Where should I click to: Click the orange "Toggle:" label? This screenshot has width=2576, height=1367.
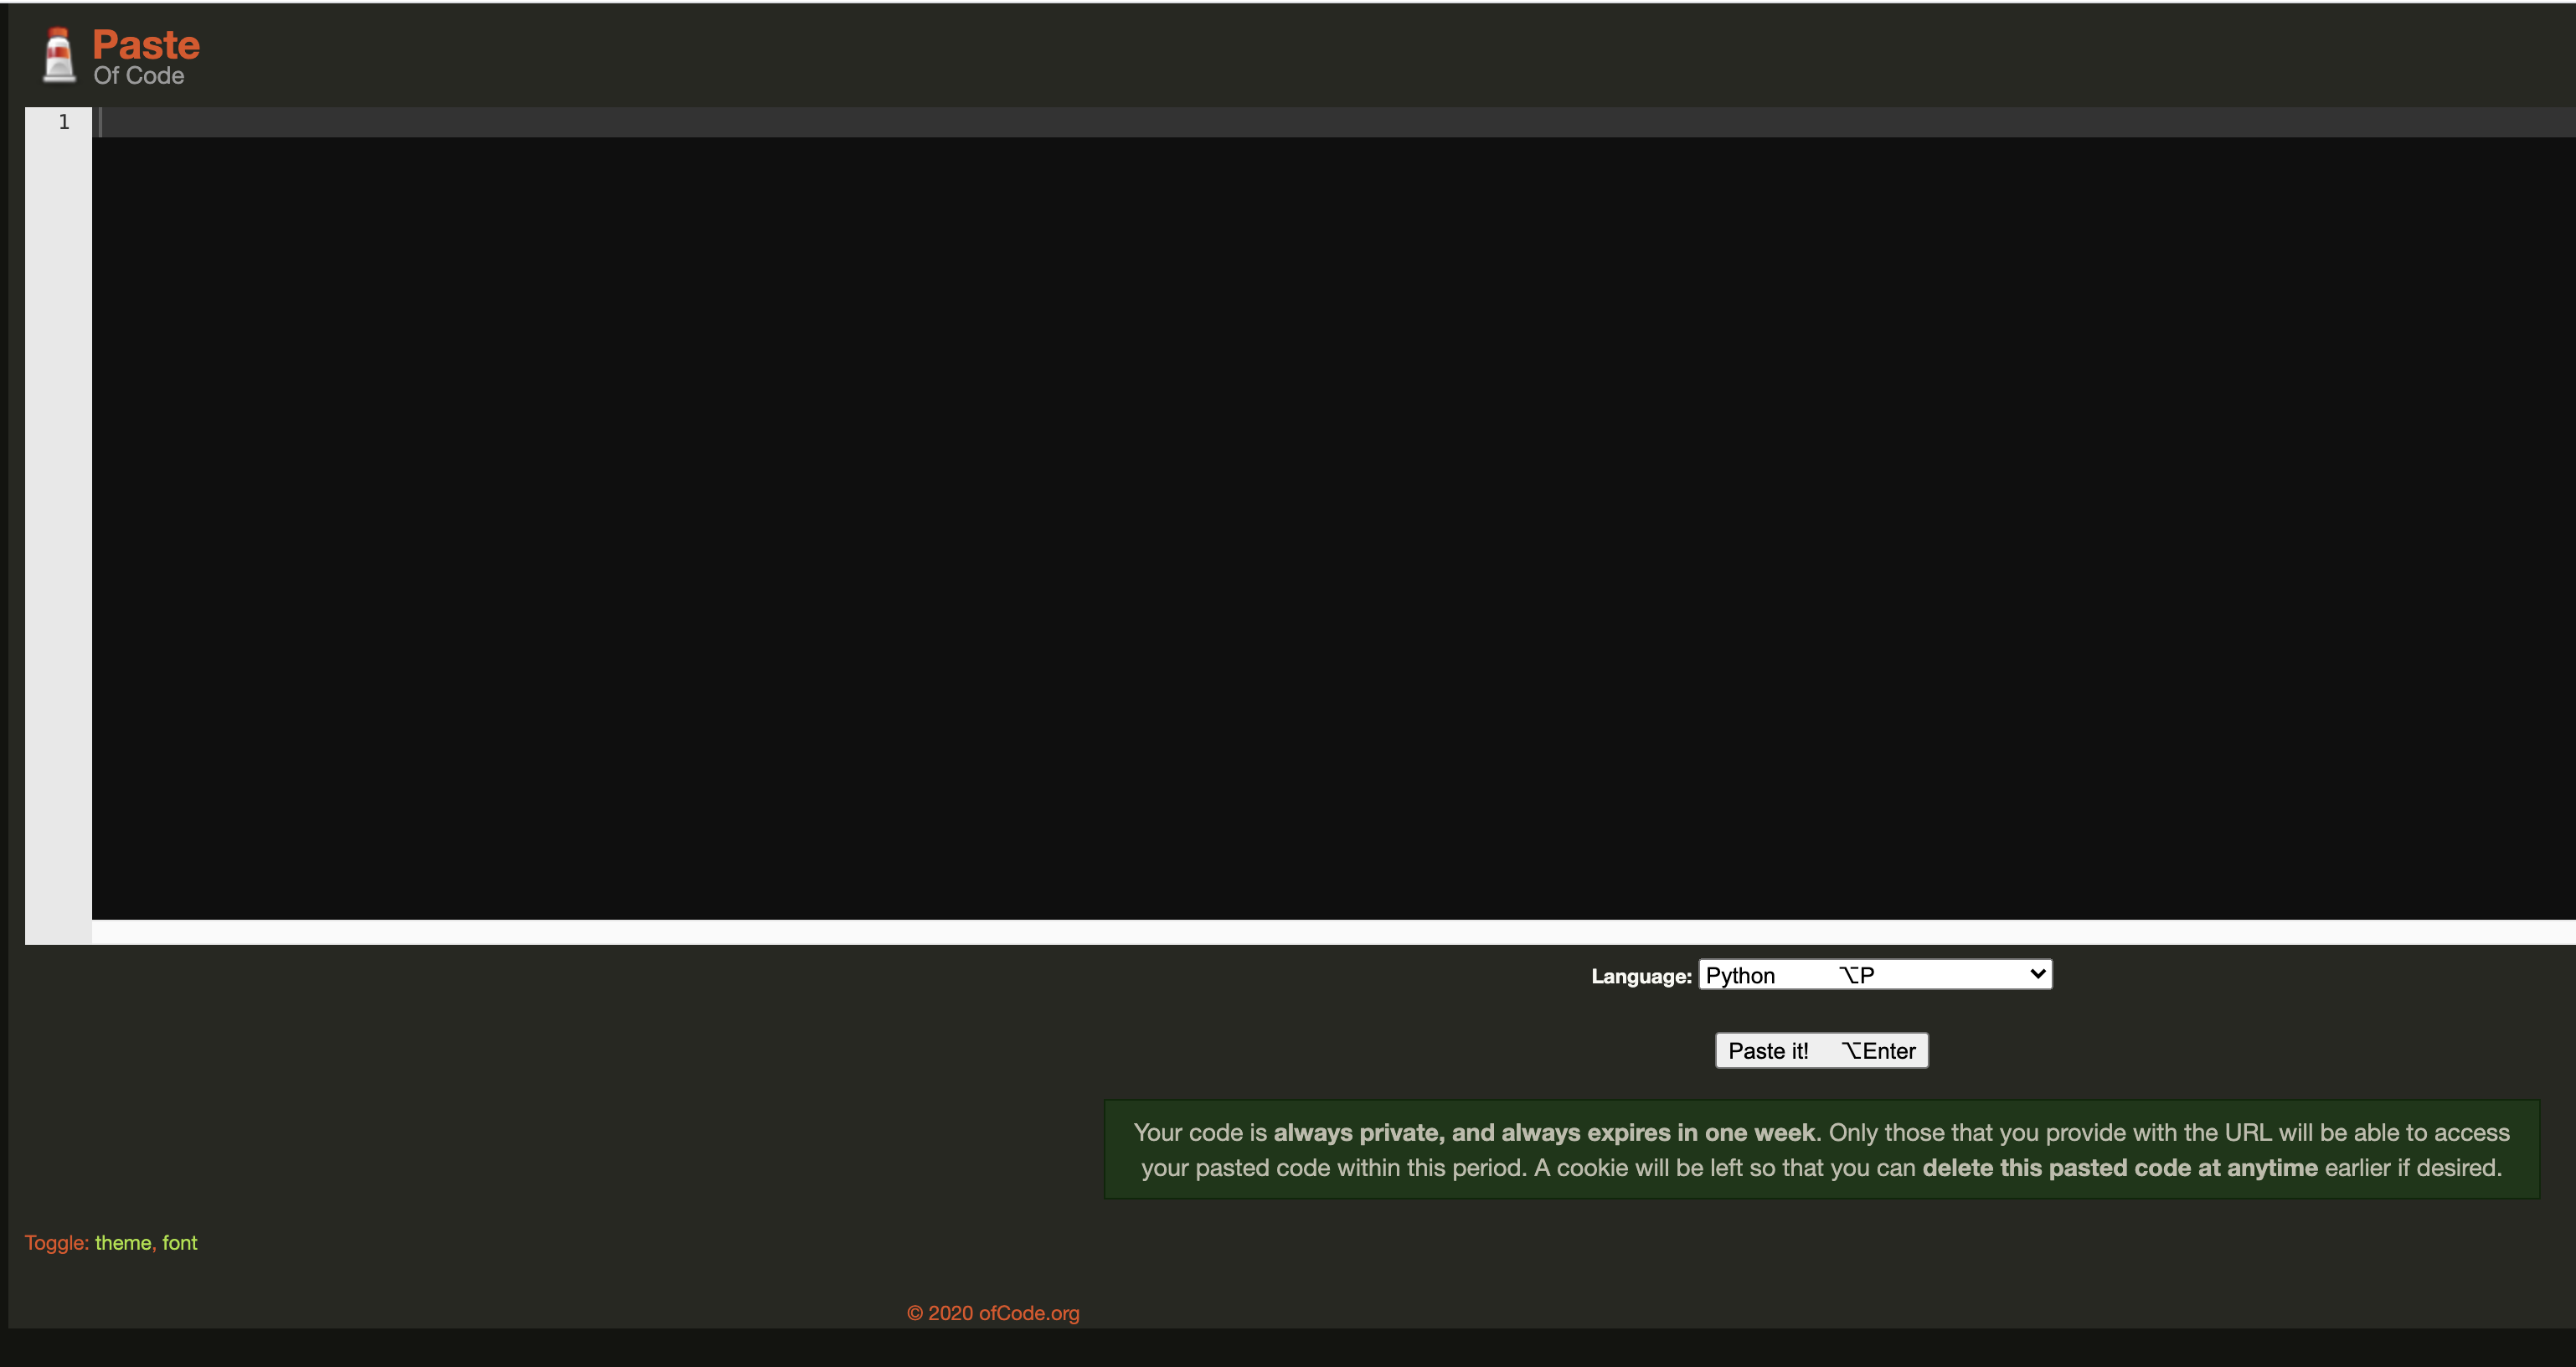click(x=57, y=1243)
